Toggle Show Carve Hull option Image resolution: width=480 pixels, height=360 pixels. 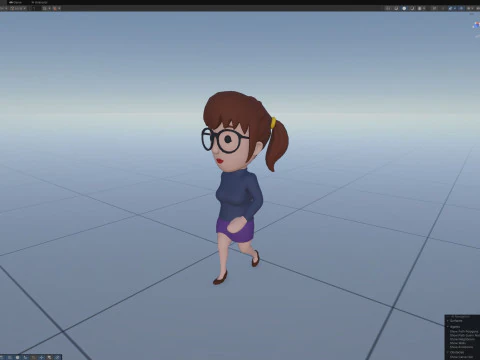461,357
